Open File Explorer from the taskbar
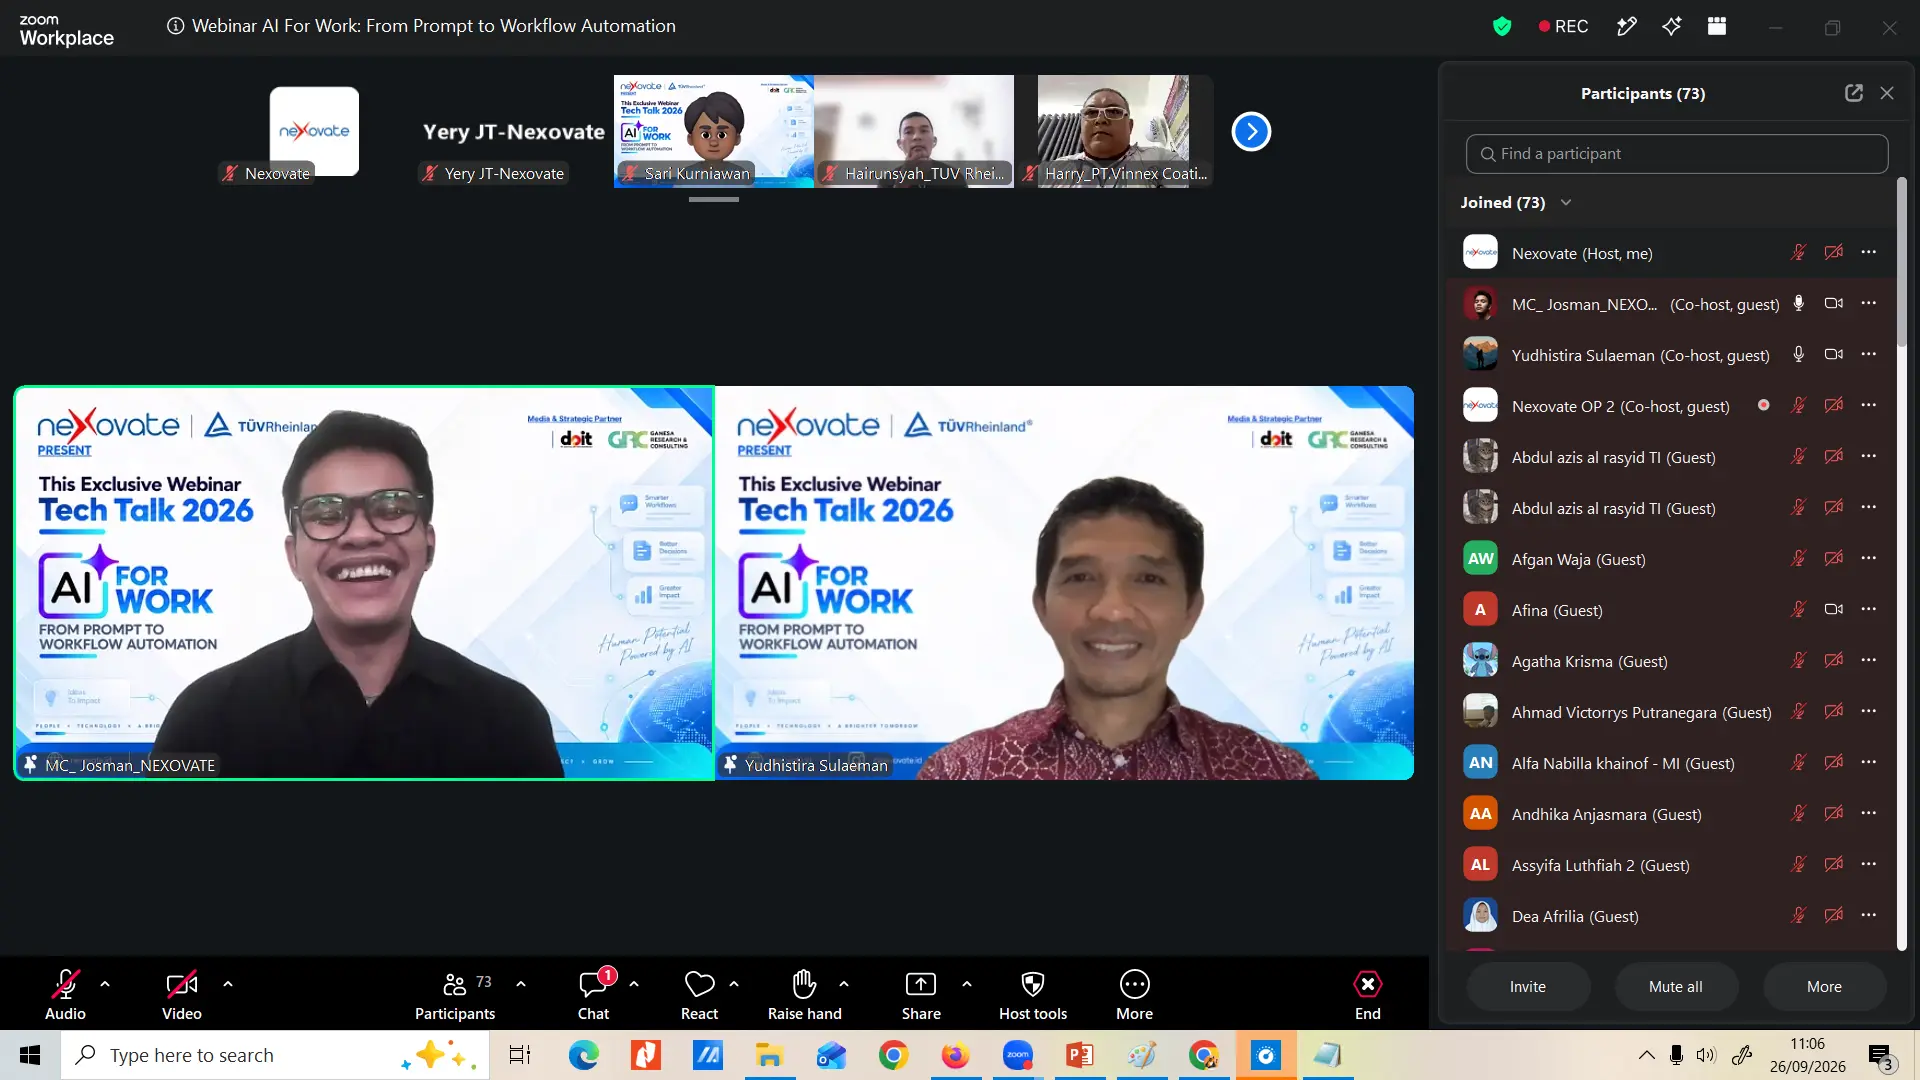Viewport: 1920px width, 1080px height. point(769,1055)
